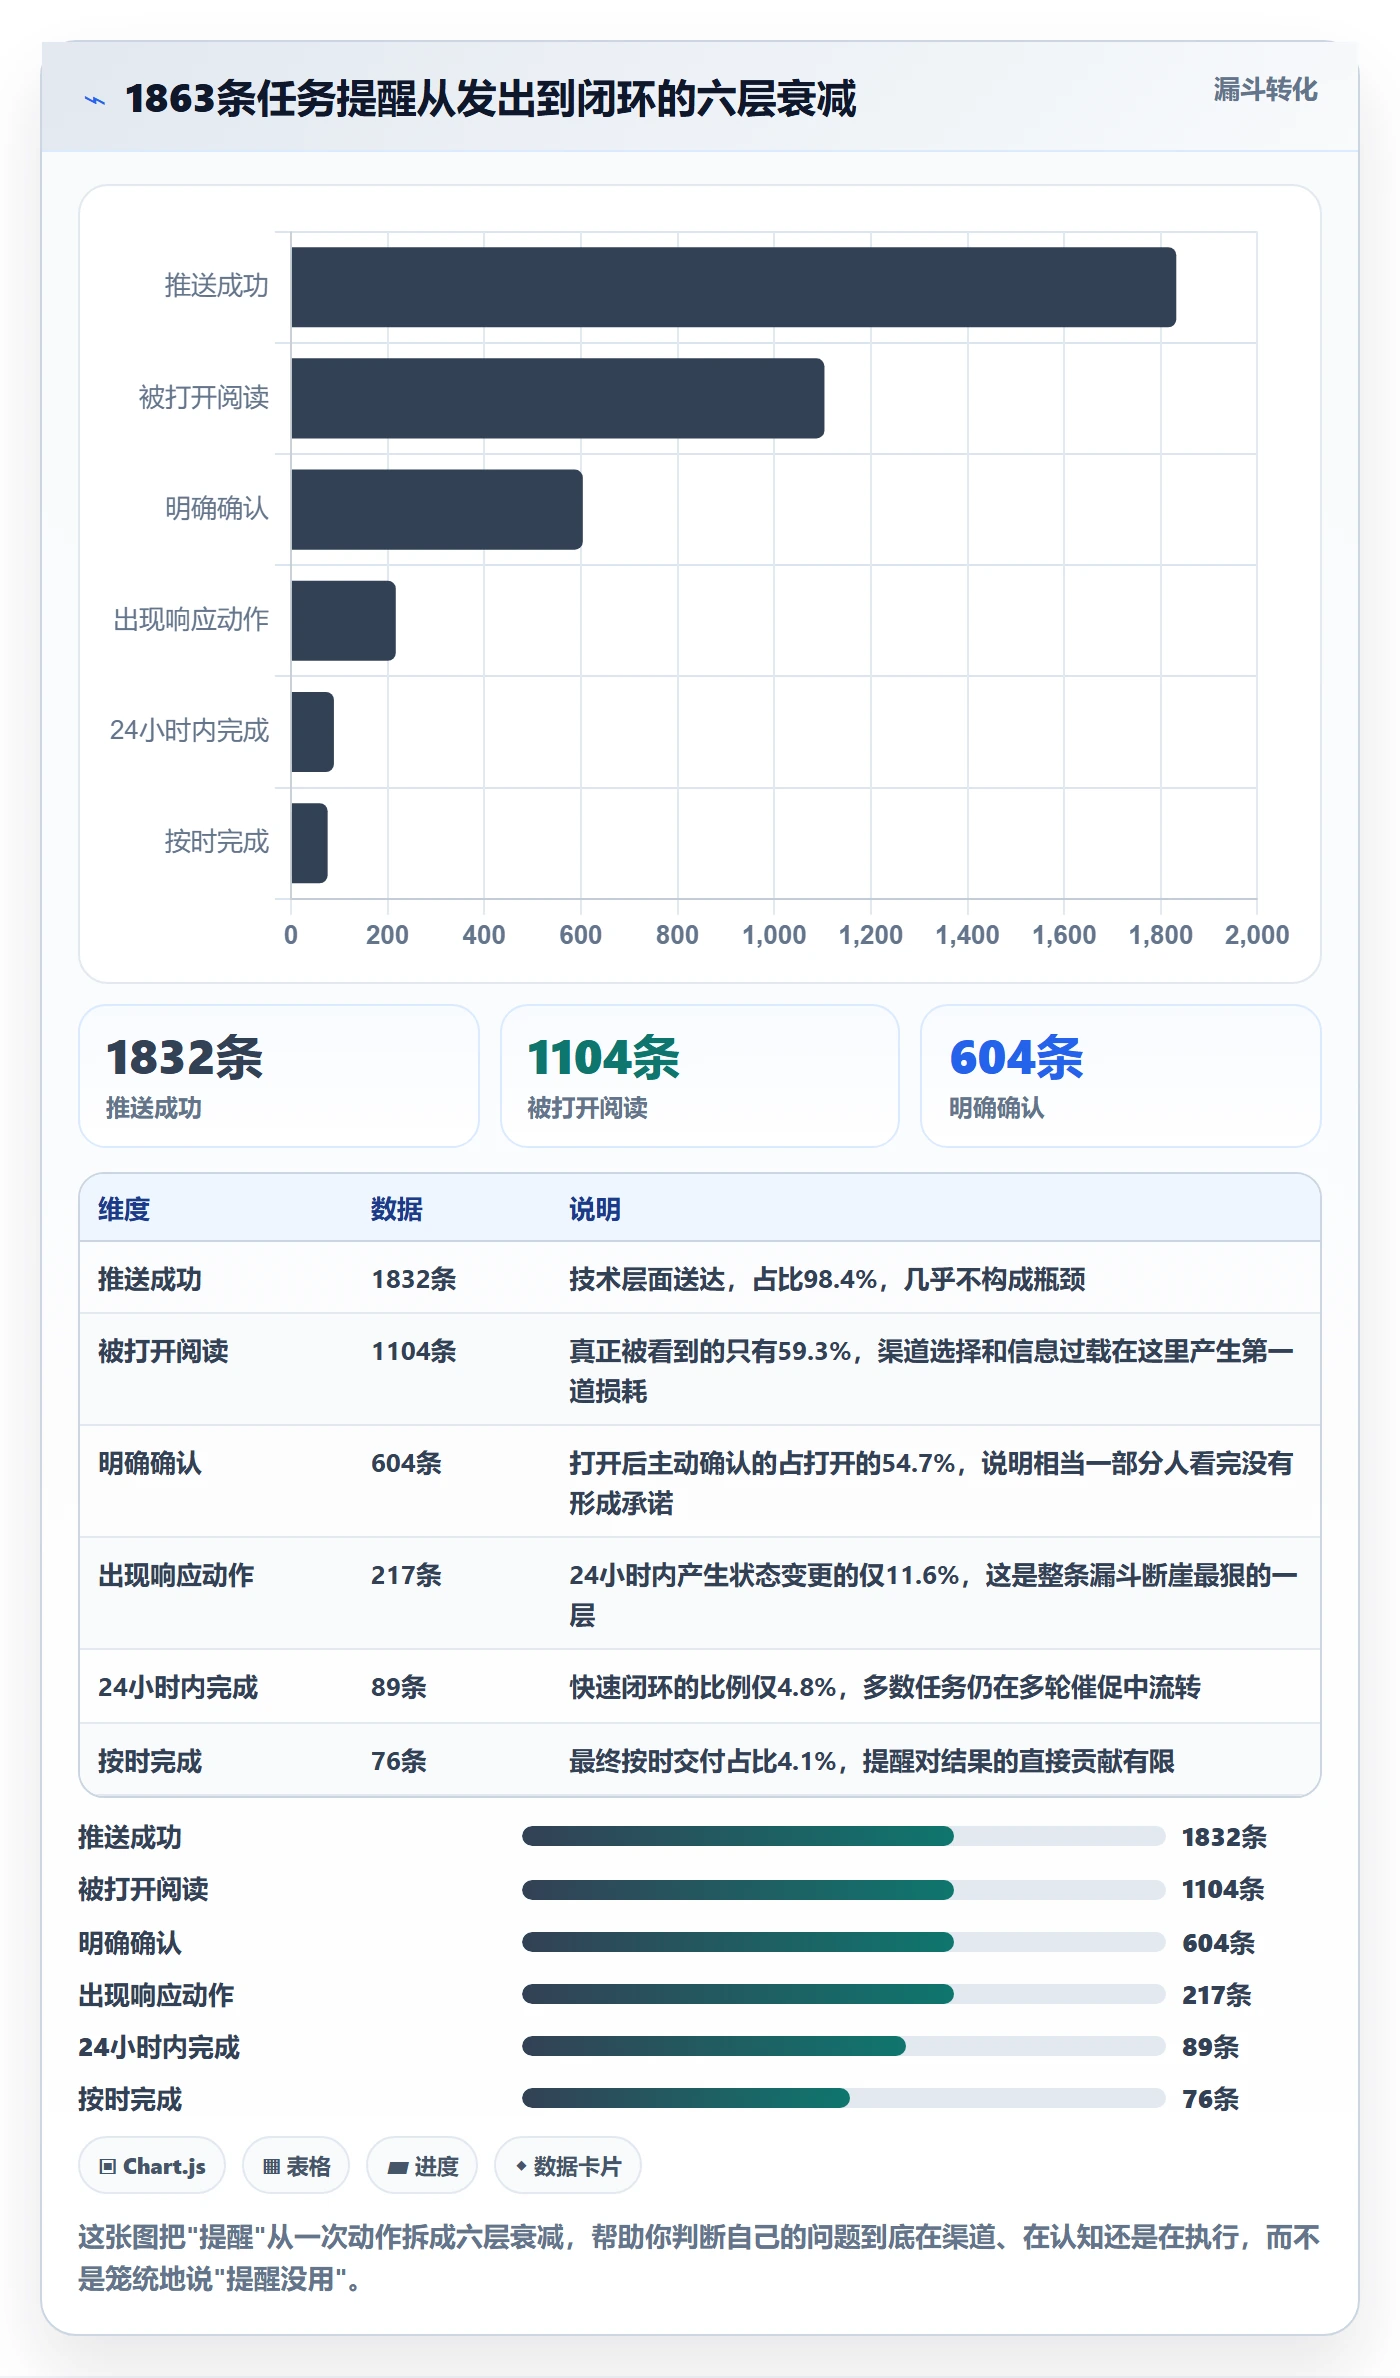The image size is (1400, 2378).
Task: Click the footer note about 六层衰减
Action: [699, 2258]
